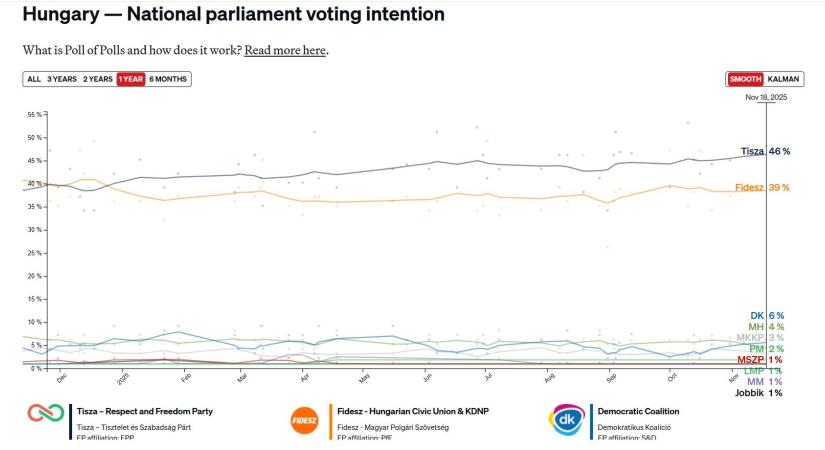Viewport: 825px width, 450px height.
Task: Set time range to 2 YEARS
Action: point(98,79)
